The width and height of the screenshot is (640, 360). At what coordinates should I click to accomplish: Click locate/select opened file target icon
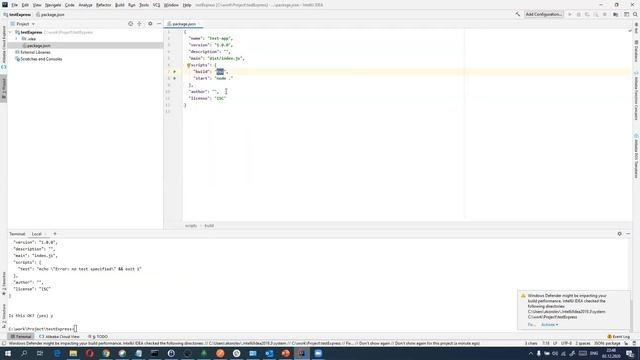click(x=131, y=24)
